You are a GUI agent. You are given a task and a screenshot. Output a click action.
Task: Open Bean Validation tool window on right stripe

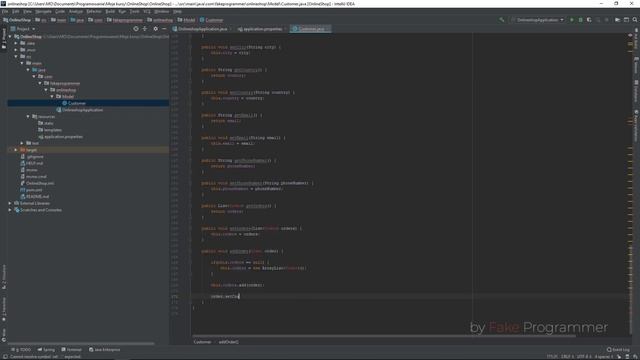click(636, 125)
